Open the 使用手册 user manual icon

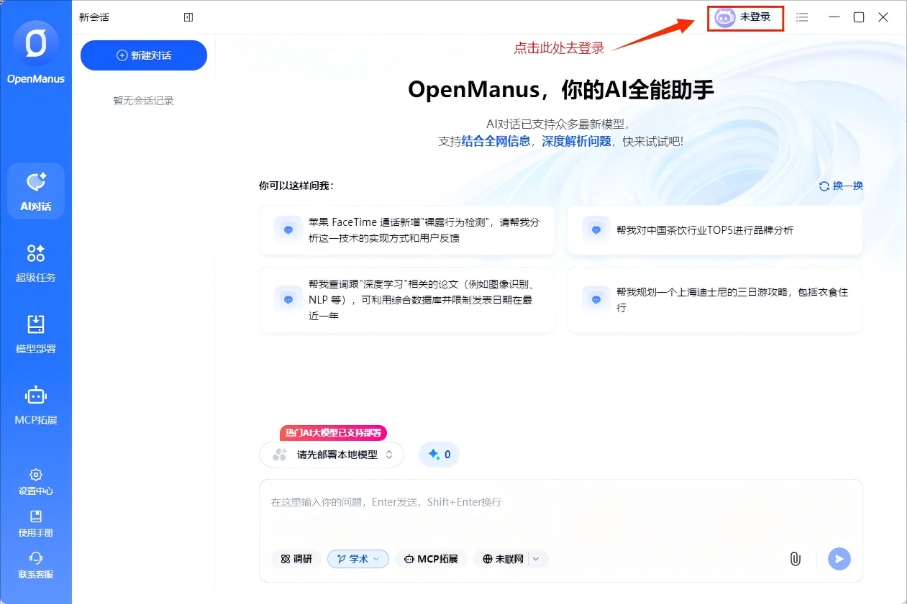click(36, 523)
